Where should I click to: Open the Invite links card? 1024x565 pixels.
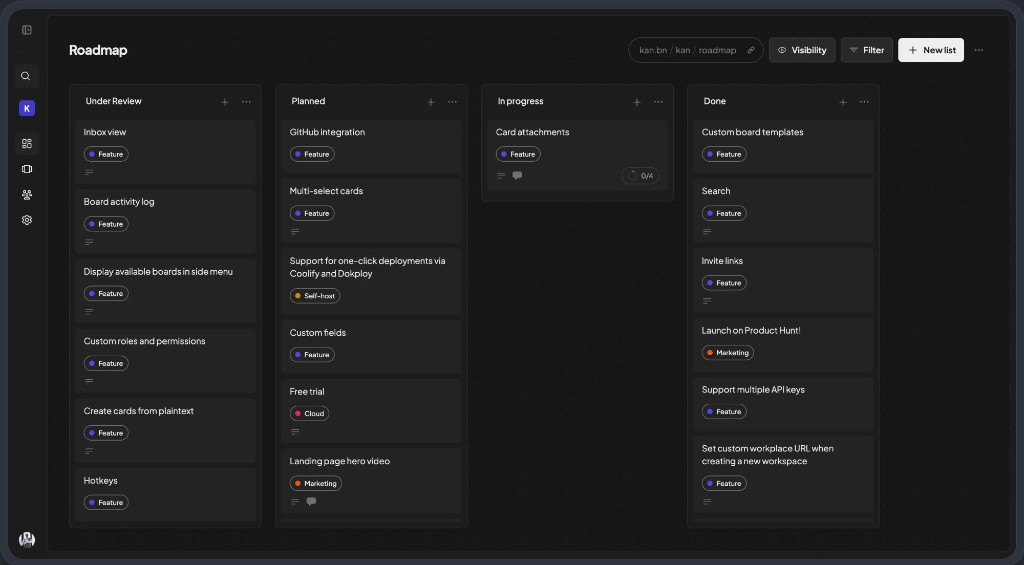coord(784,280)
